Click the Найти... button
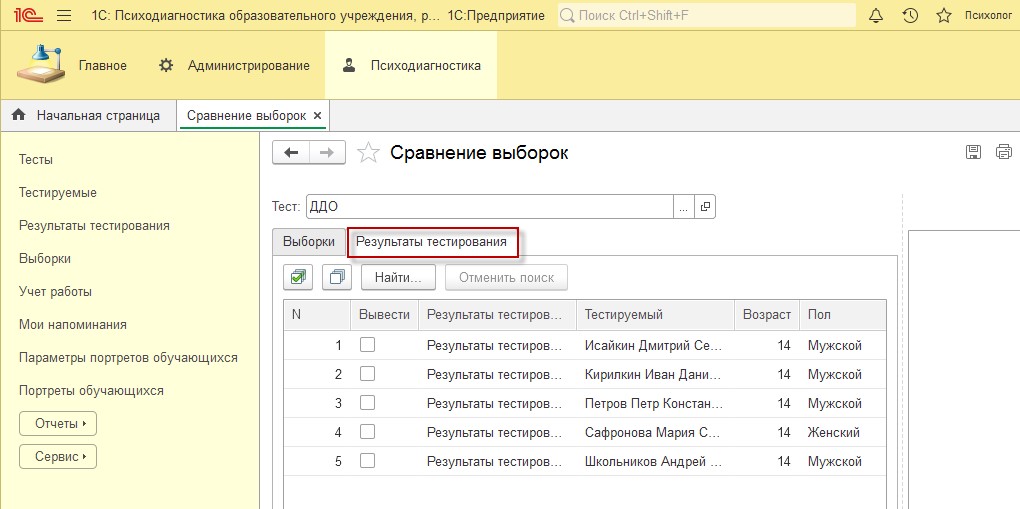This screenshot has width=1020, height=509. click(397, 277)
